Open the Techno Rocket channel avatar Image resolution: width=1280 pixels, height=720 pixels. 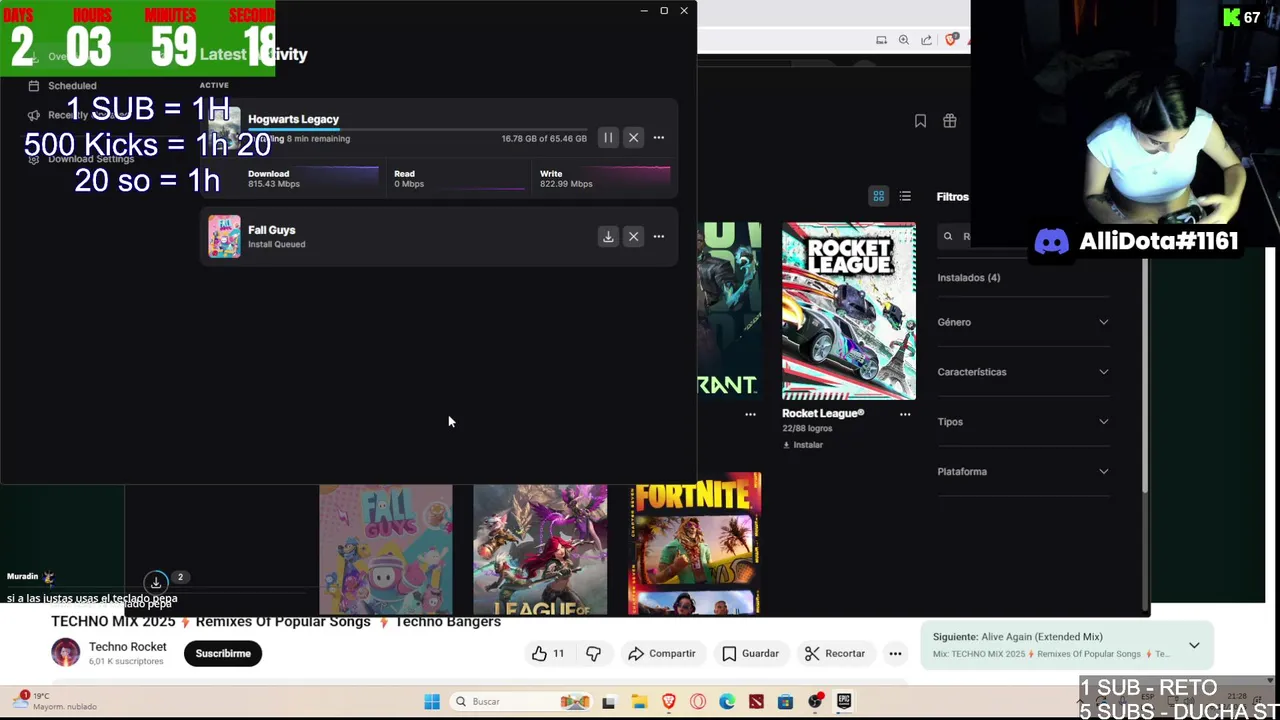pos(66,653)
